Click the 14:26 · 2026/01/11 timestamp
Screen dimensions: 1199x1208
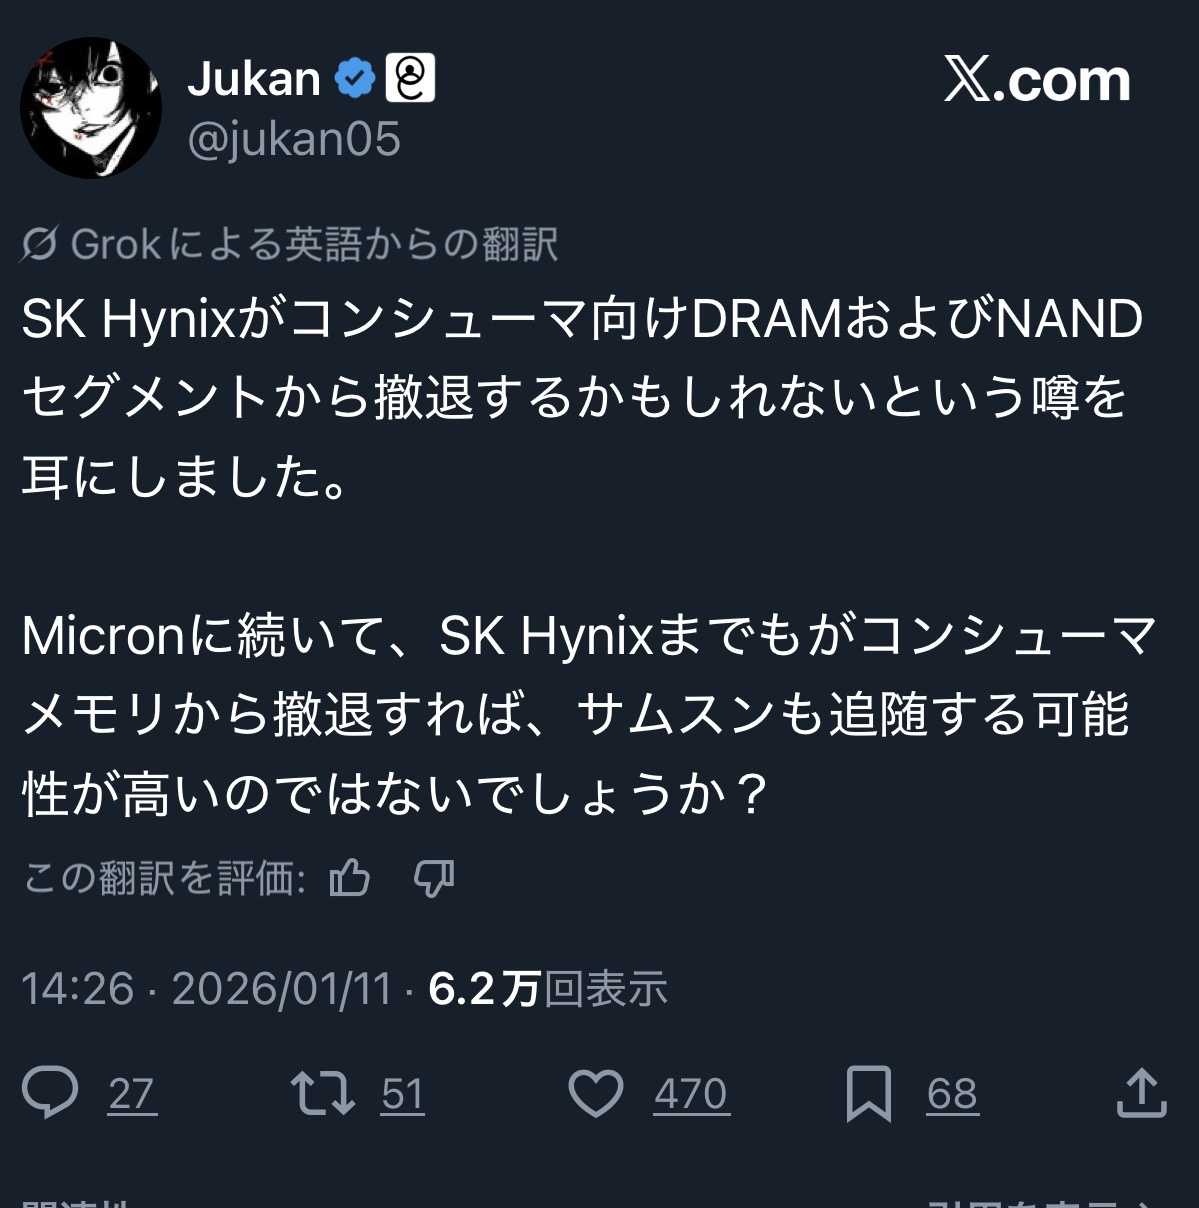pyautogui.click(x=207, y=989)
